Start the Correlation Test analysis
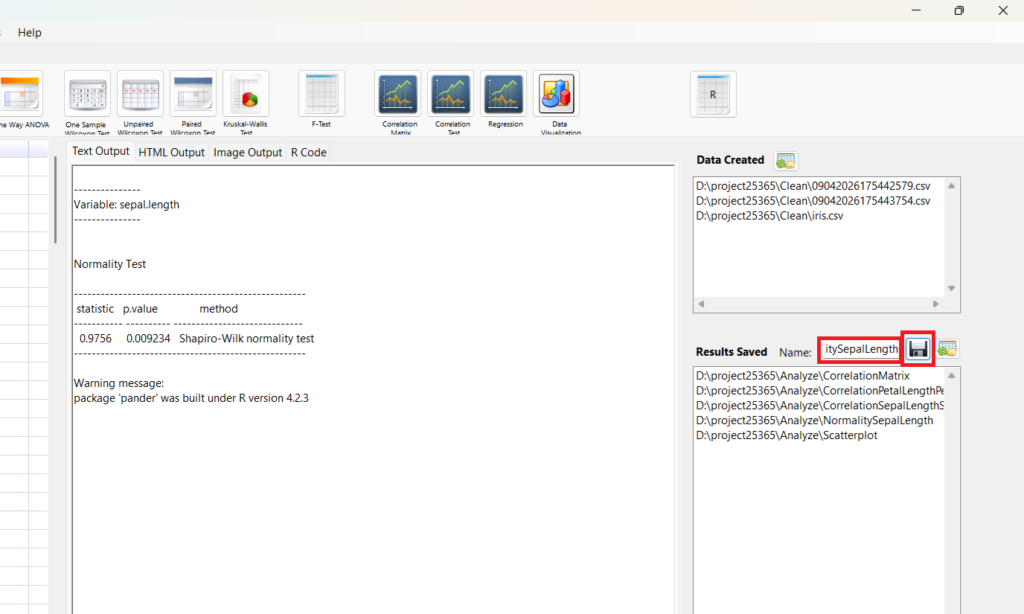Screen dimensions: 1024x614 tap(451, 94)
